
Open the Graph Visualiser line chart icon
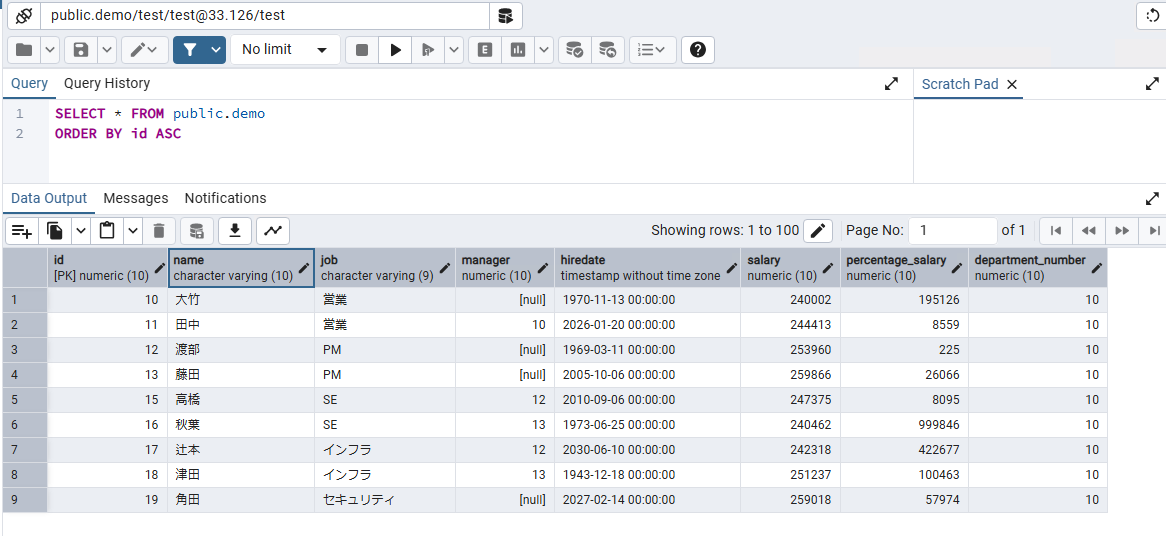(273, 231)
